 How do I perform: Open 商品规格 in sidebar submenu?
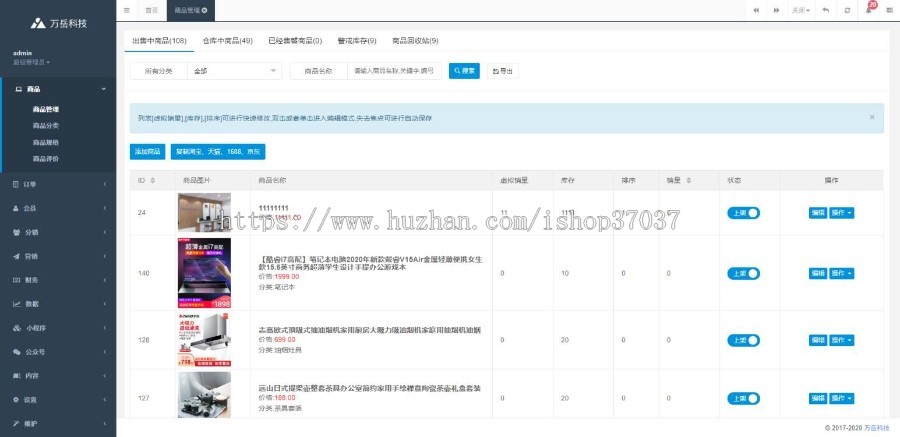(x=46, y=142)
